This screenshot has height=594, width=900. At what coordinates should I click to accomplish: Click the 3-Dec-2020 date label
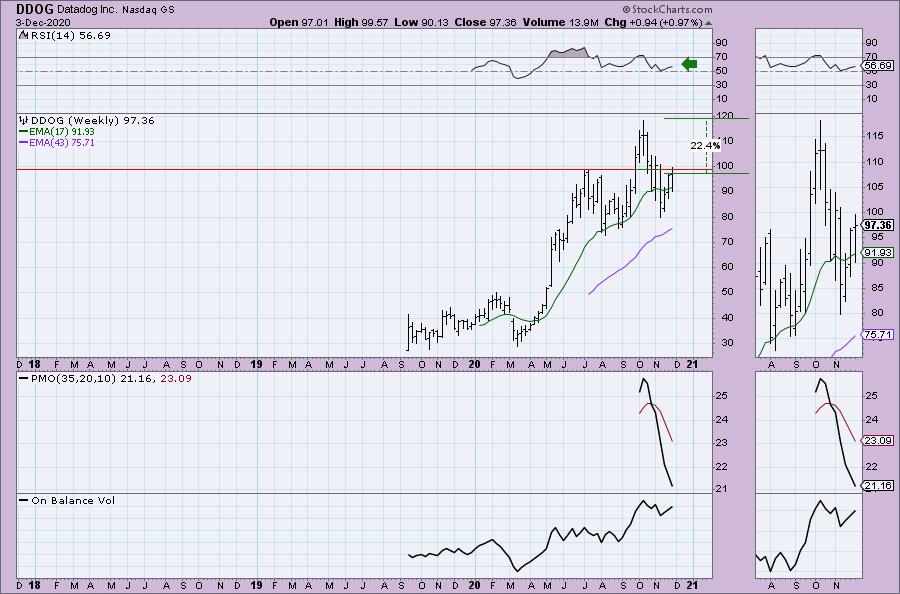click(x=43, y=22)
